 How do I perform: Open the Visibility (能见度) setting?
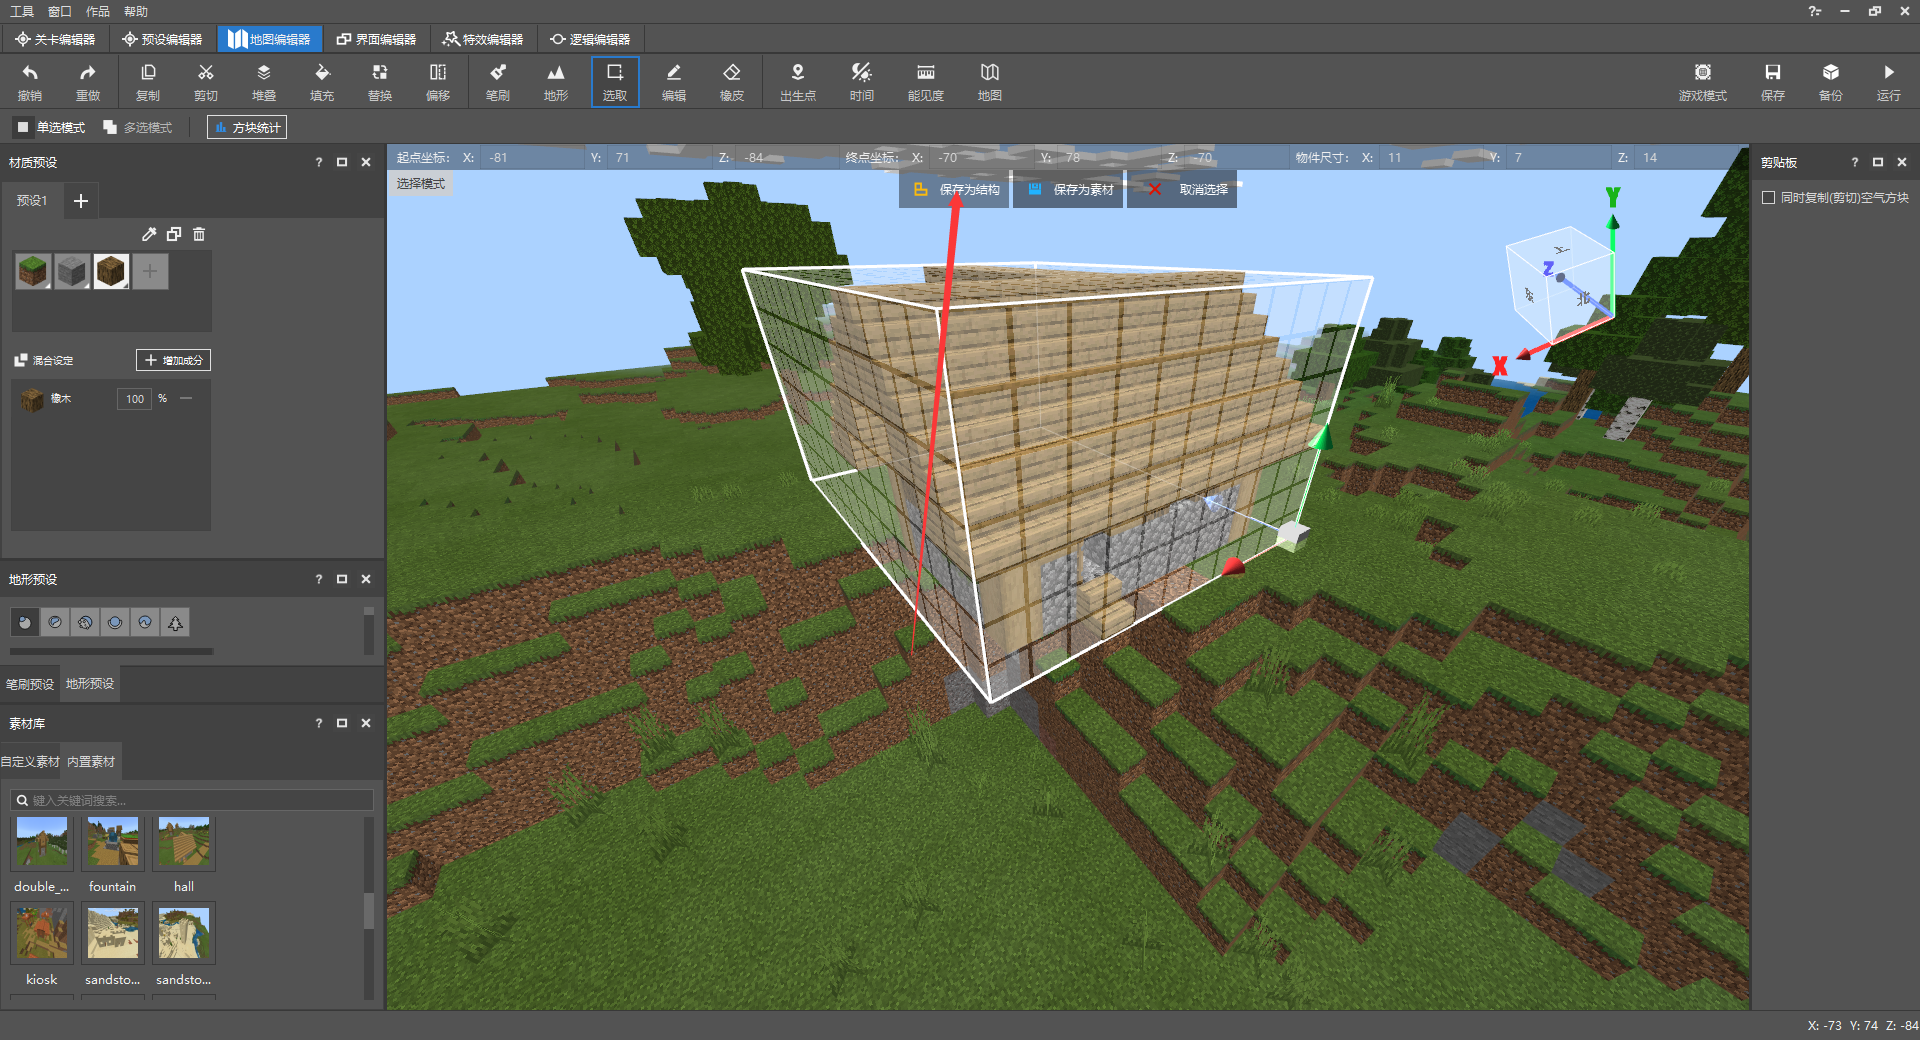point(926,82)
